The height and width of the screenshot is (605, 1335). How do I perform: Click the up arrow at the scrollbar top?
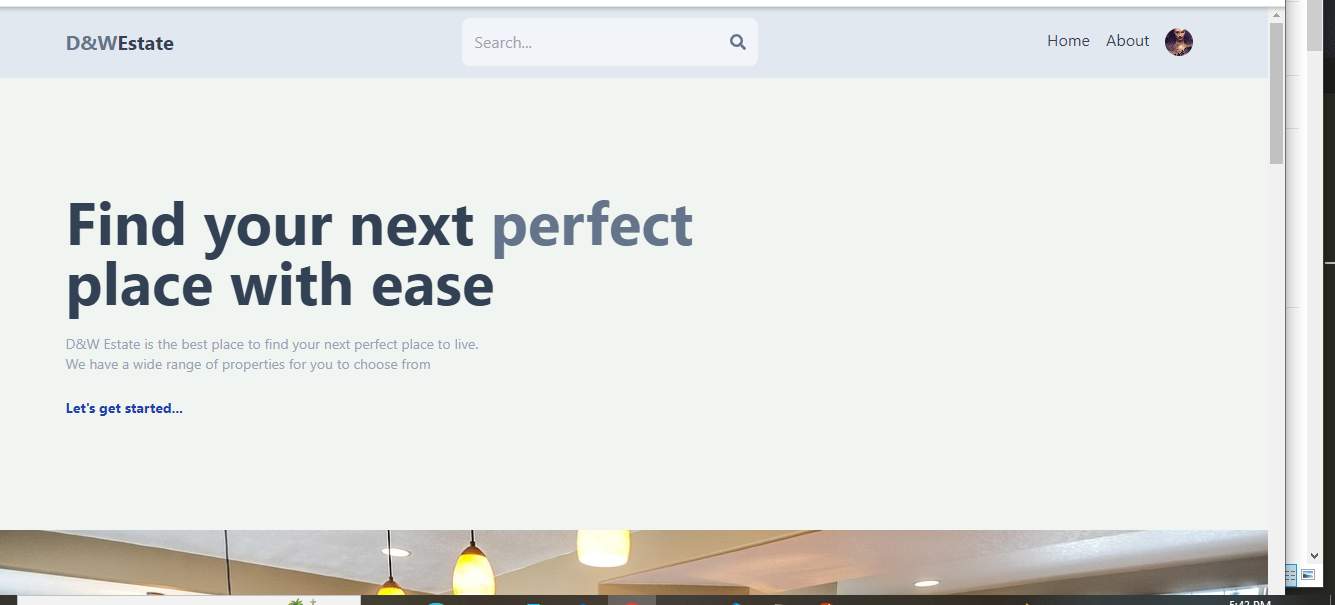(1277, 13)
